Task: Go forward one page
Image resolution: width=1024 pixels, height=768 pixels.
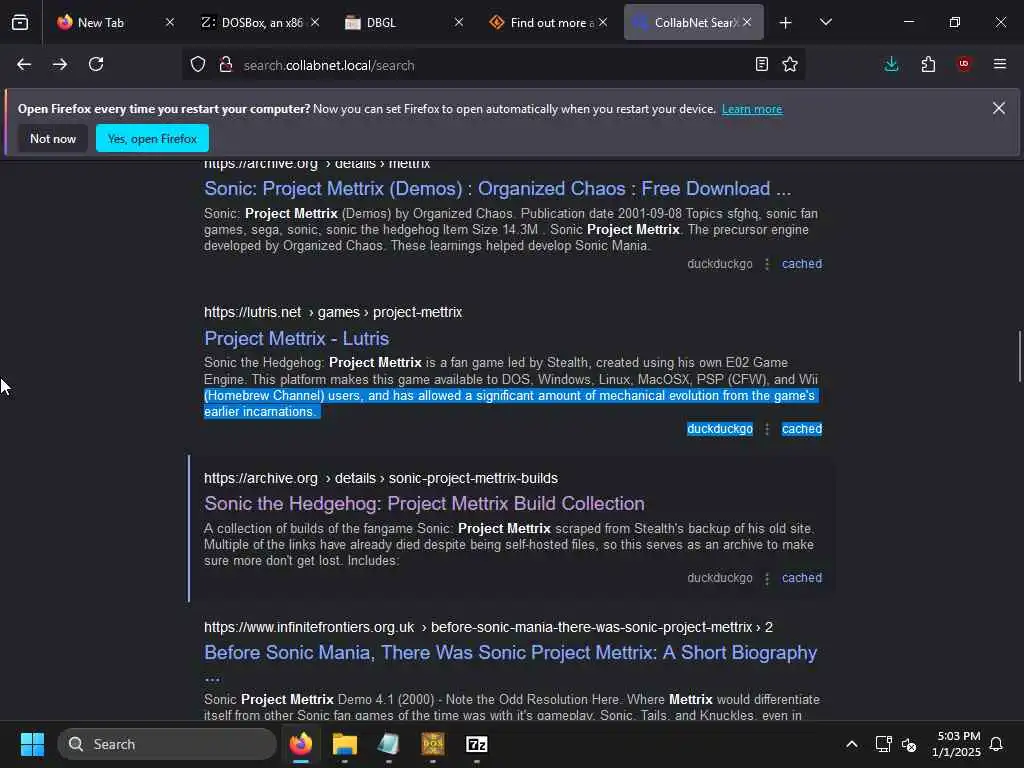Action: (x=60, y=64)
